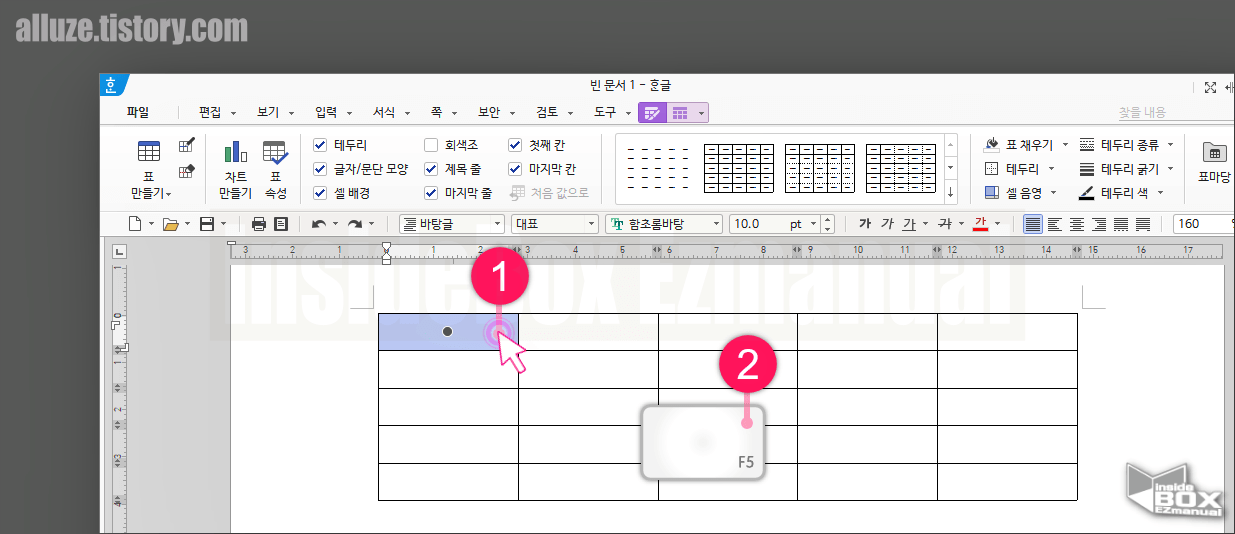
Task: Toggle 글자/문단 모양 checkbox
Action: coord(320,169)
